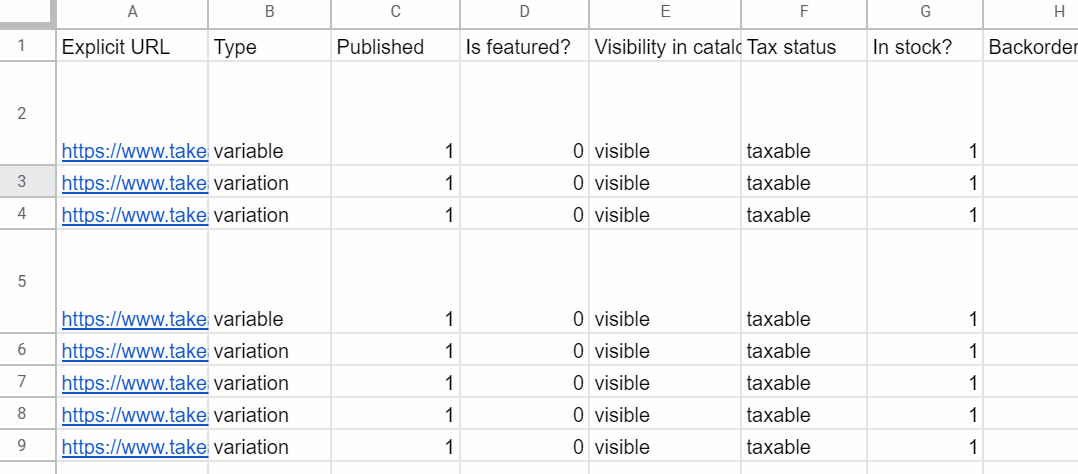Open the URL link in row 2
This screenshot has height=474, width=1078.
(x=135, y=151)
